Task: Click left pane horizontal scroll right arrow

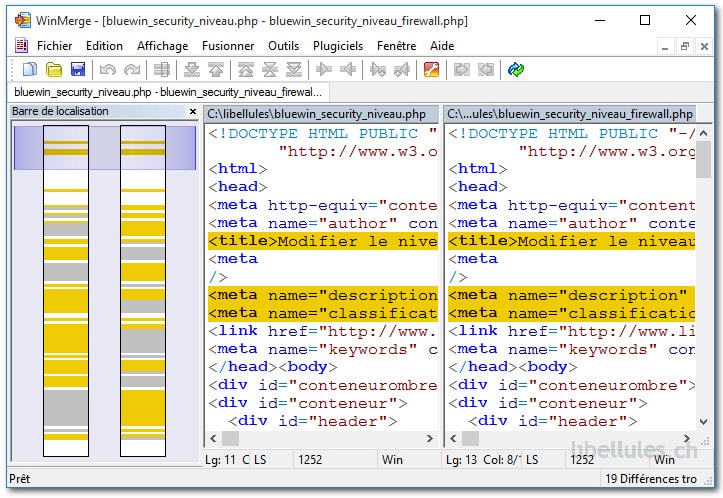Action: click(x=430, y=439)
